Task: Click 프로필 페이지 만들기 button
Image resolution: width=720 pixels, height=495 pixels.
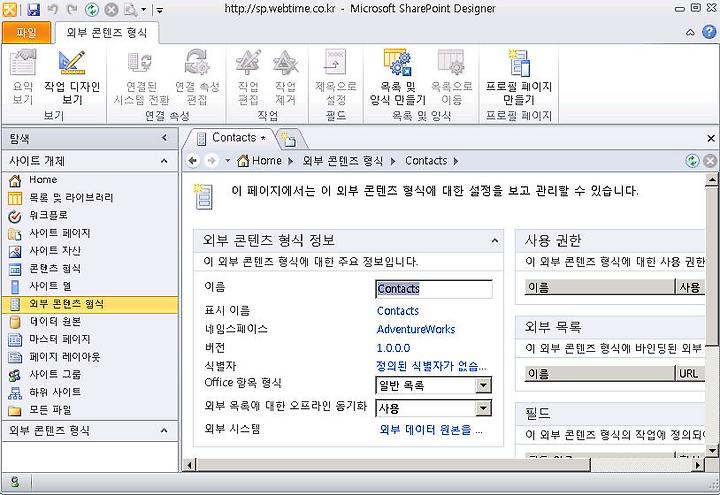Action: click(519, 77)
